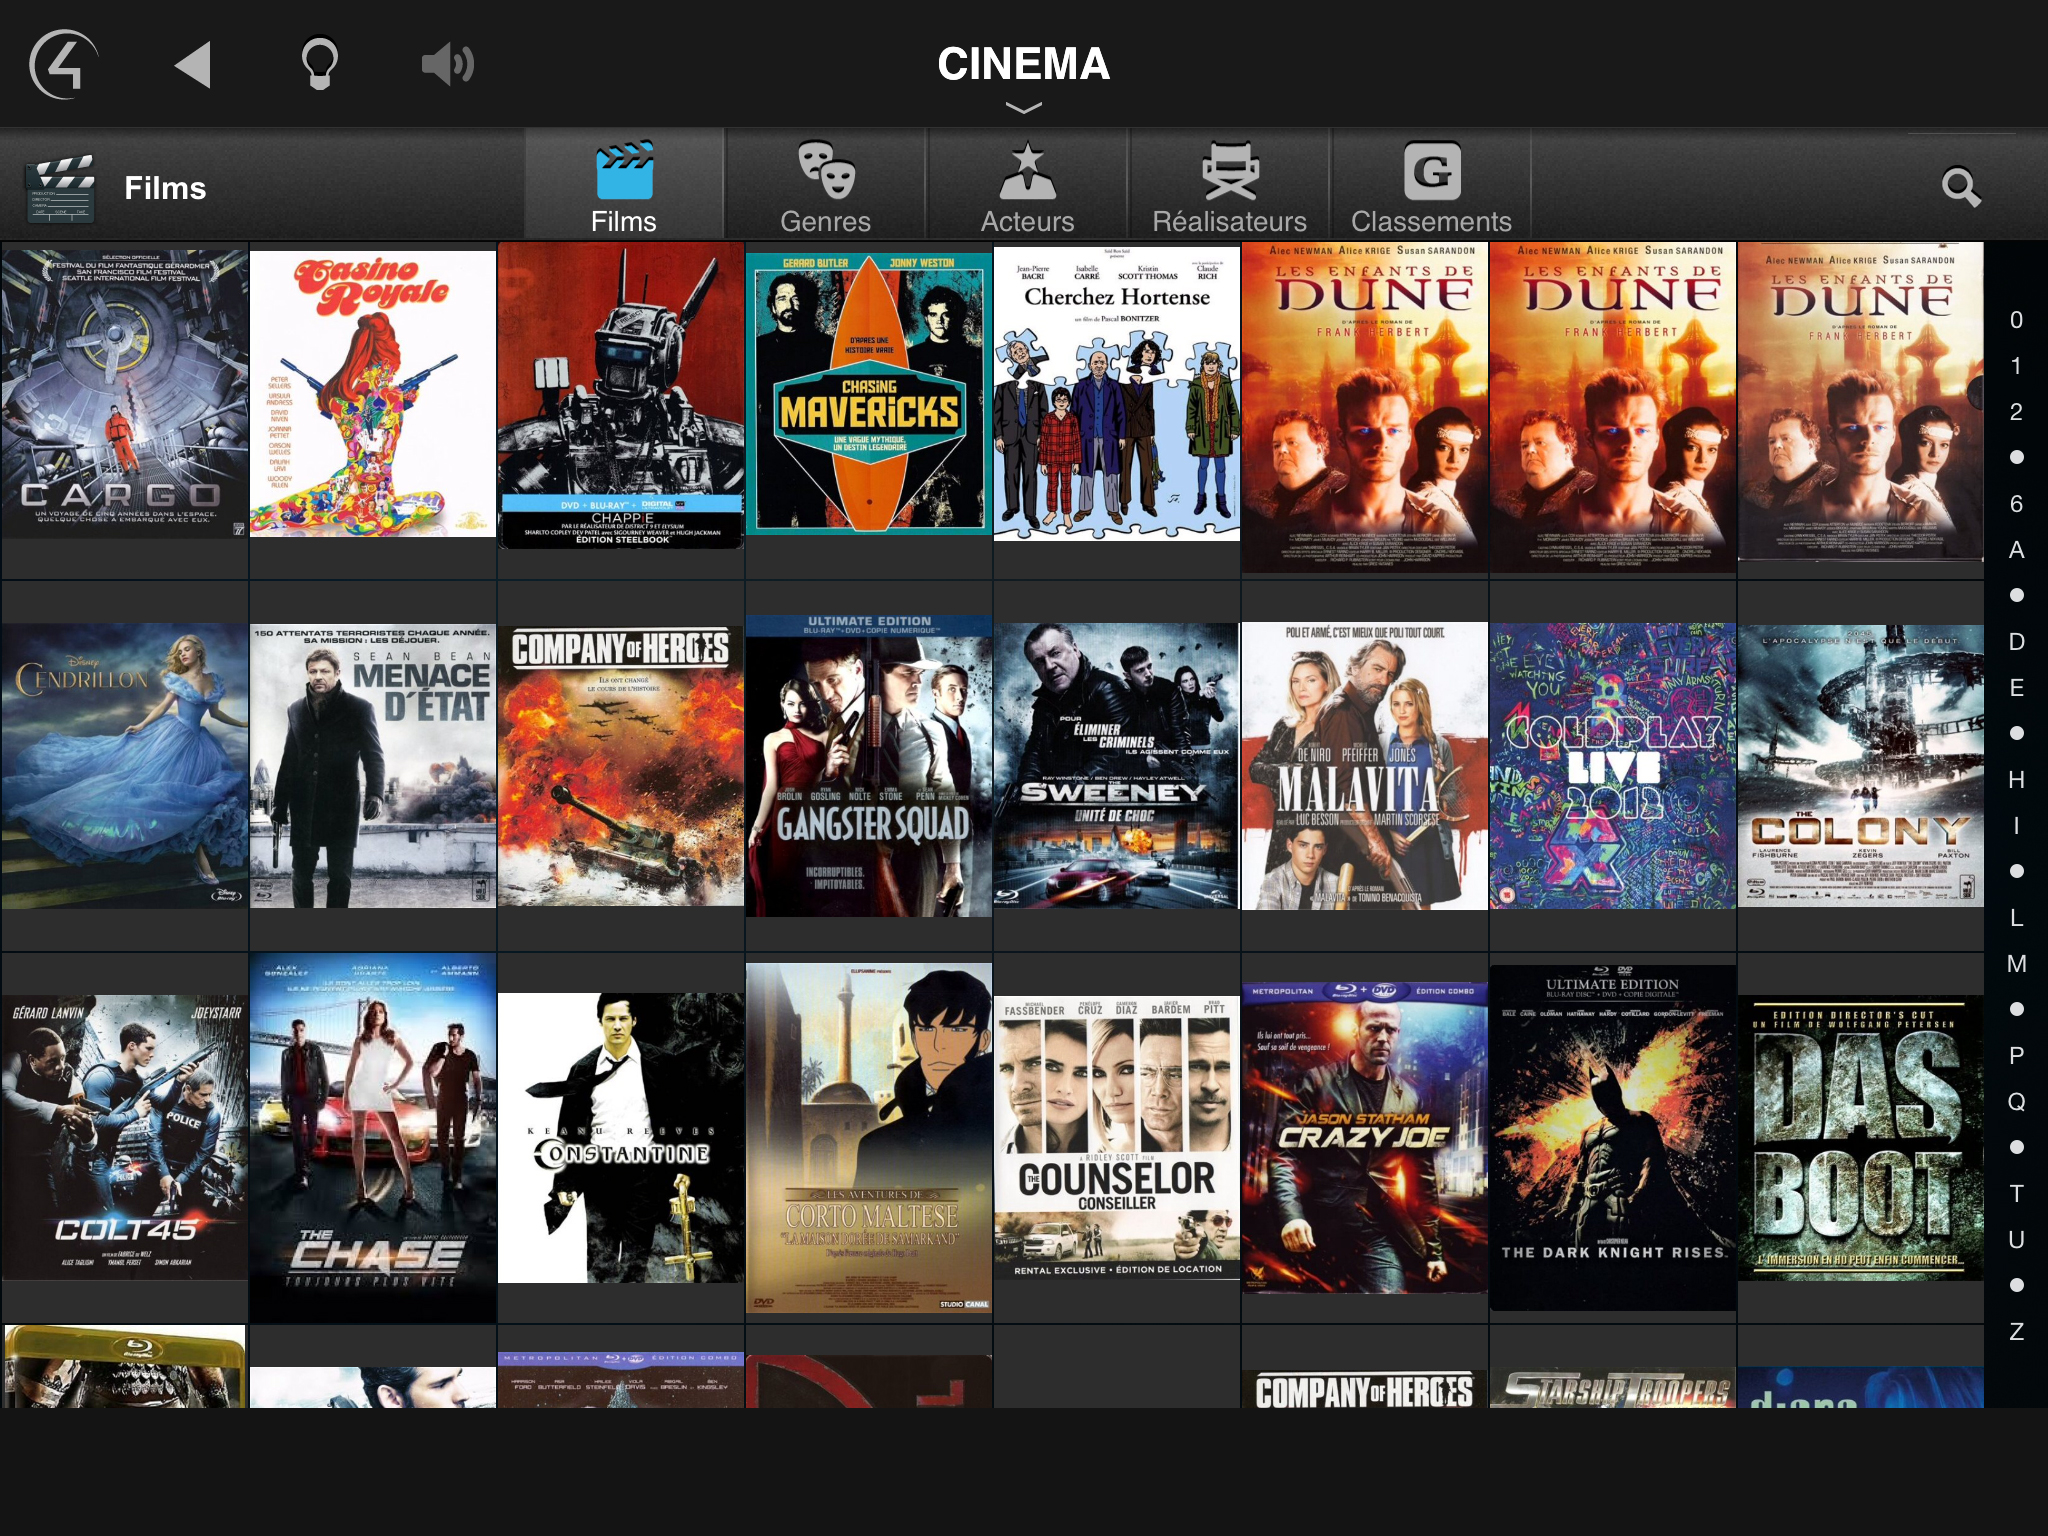Select the Crazy Joe cover

pyautogui.click(x=1365, y=1138)
